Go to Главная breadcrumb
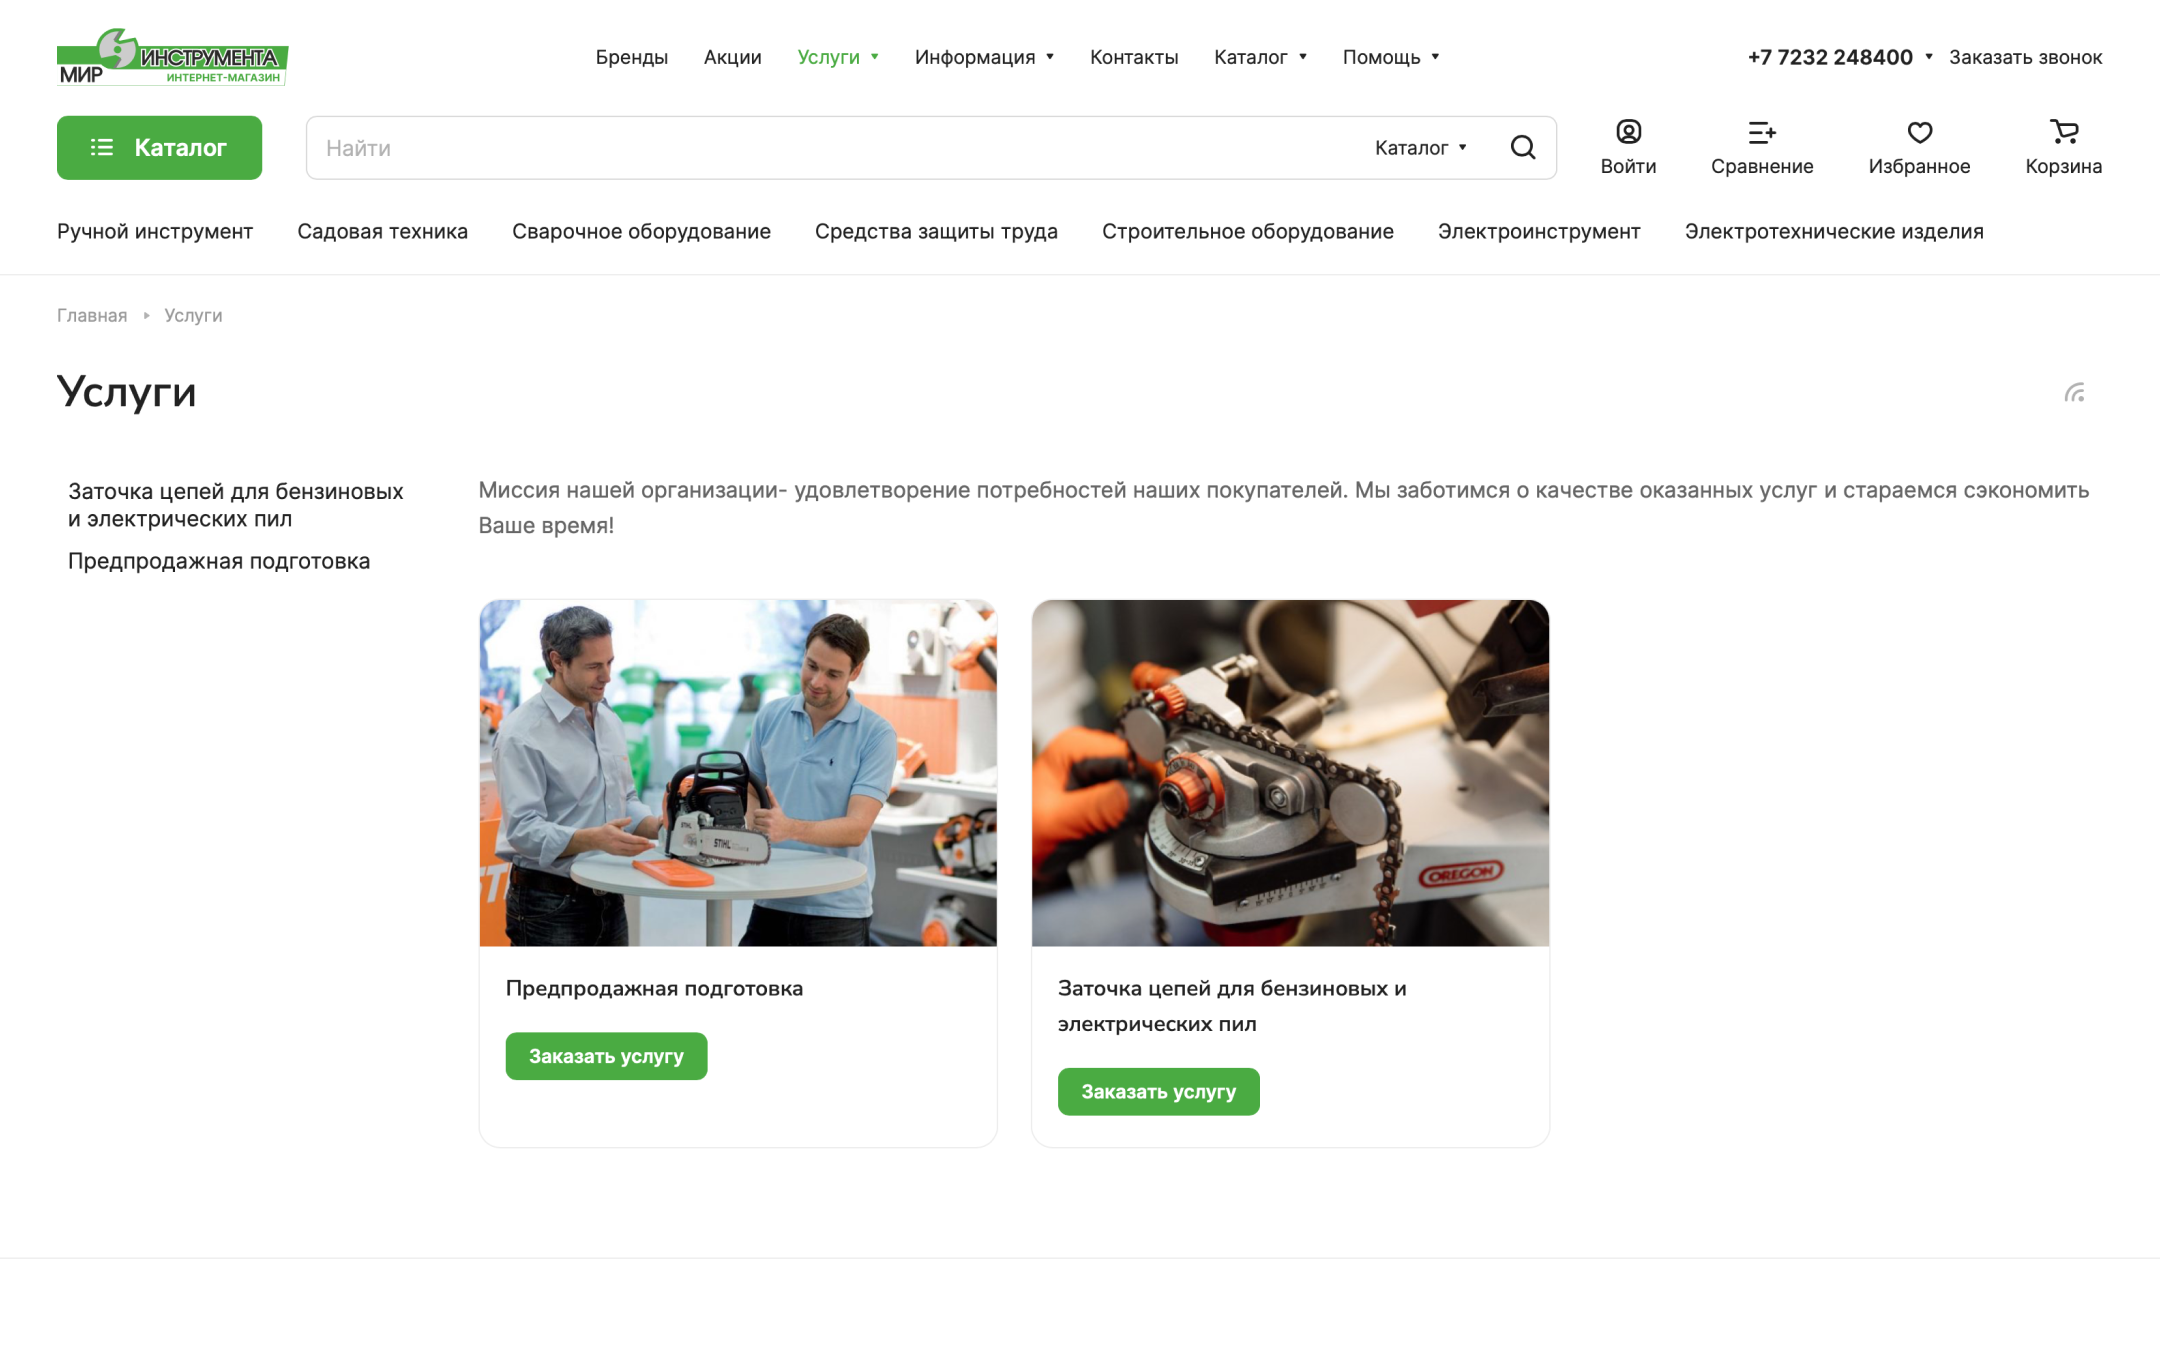 pyautogui.click(x=92, y=315)
